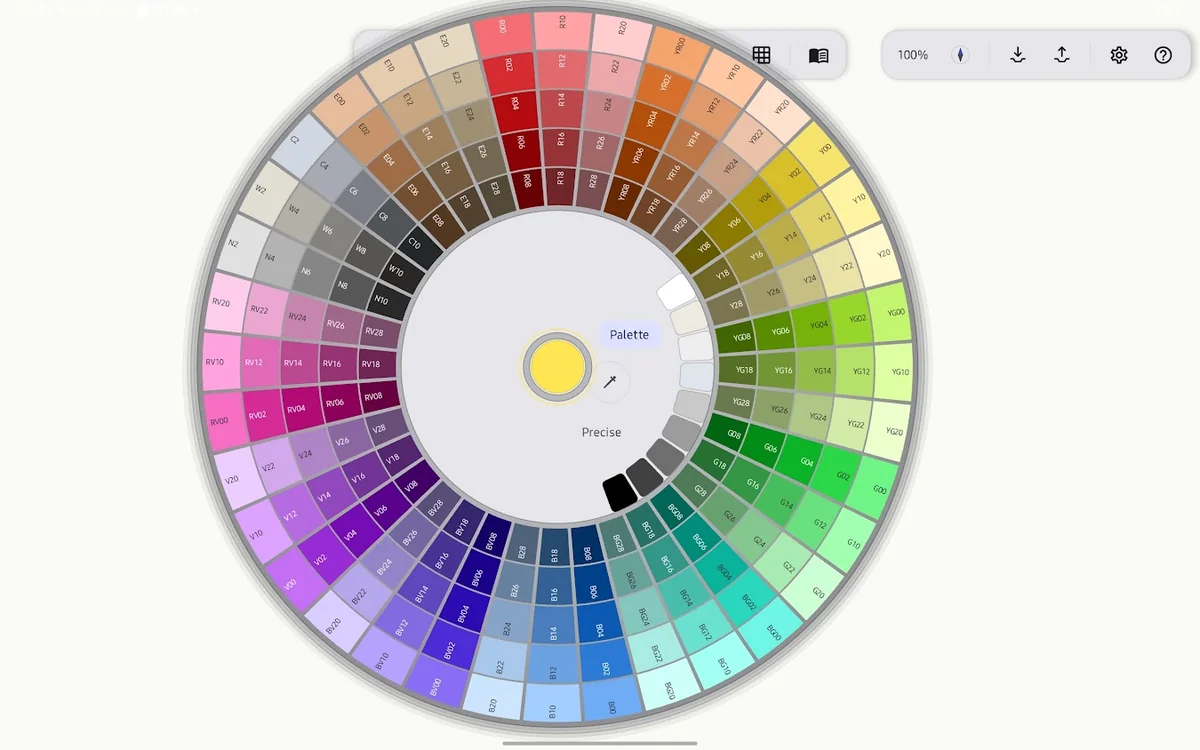
Task: Switch to Precise mode
Action: click(602, 432)
